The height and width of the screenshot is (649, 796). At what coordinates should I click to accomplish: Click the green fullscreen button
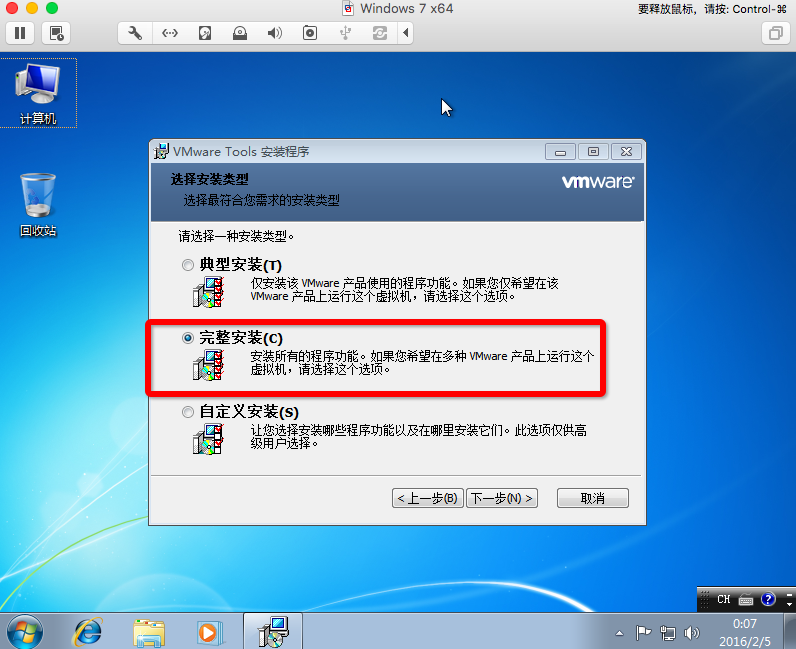pos(52,8)
